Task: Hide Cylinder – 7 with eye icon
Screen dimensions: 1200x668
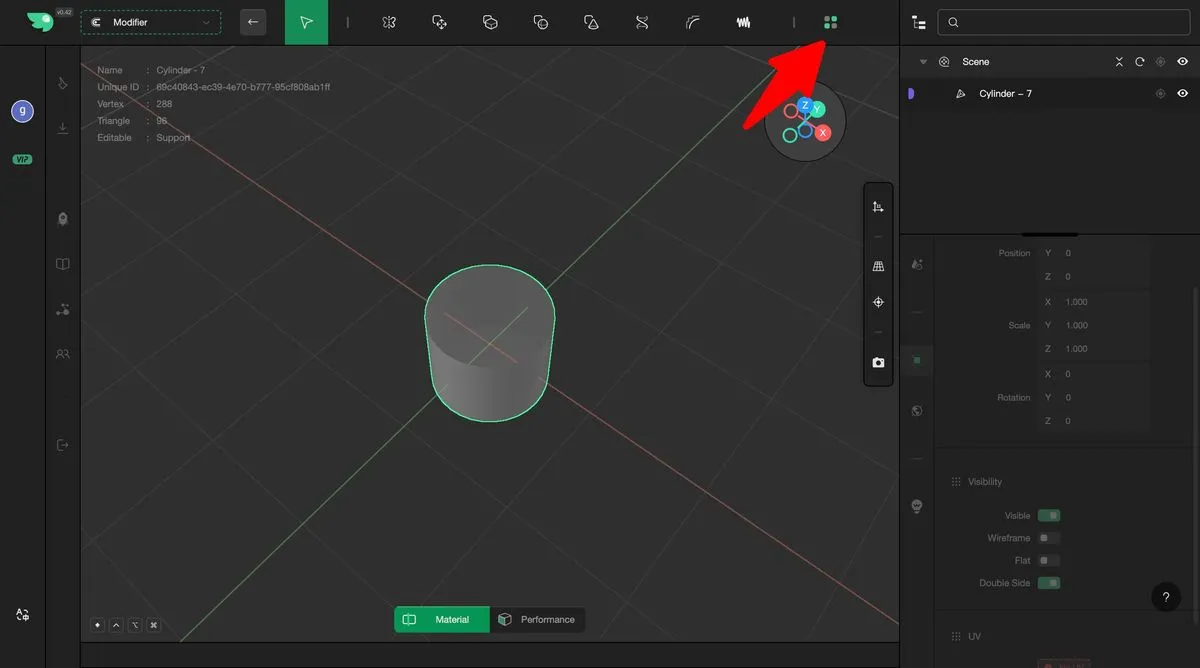Action: pyautogui.click(x=1182, y=94)
